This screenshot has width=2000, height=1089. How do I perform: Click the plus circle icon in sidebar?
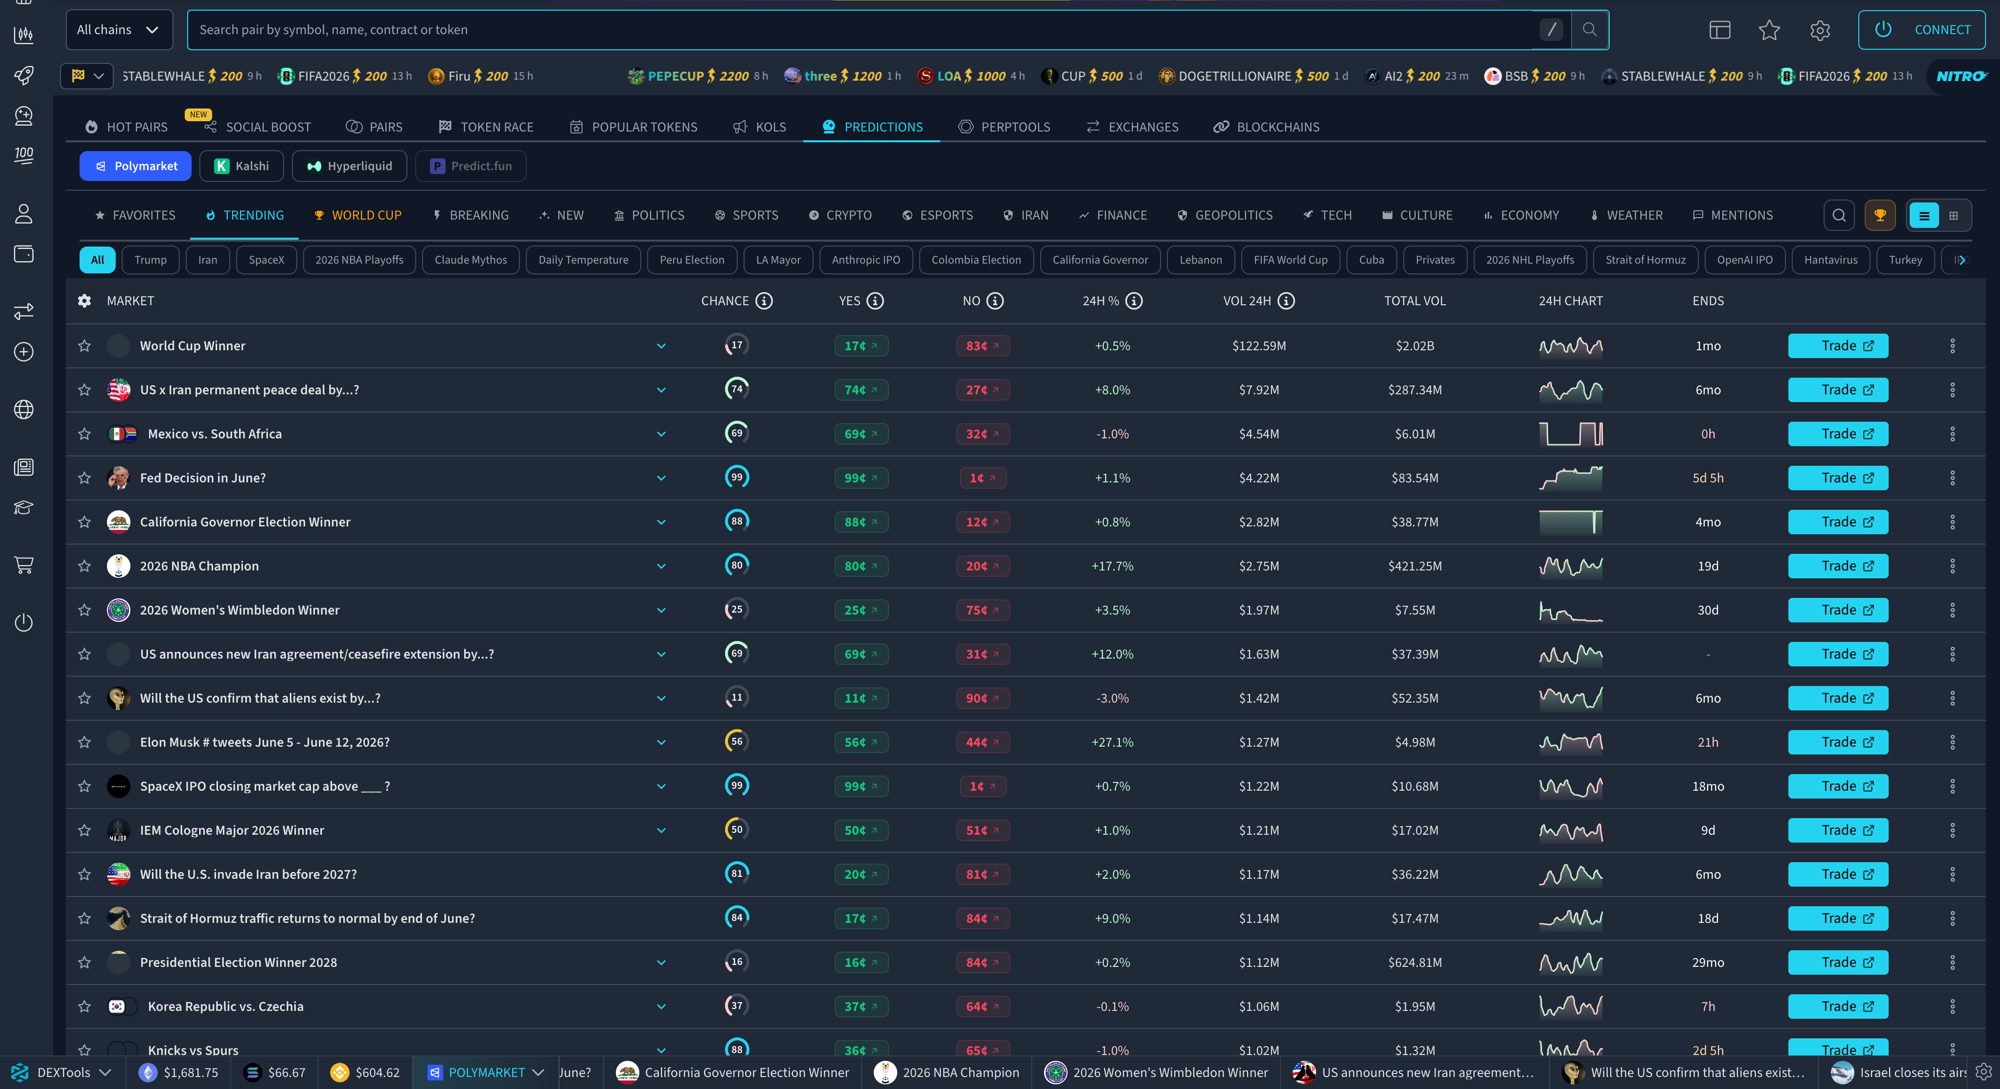click(24, 352)
